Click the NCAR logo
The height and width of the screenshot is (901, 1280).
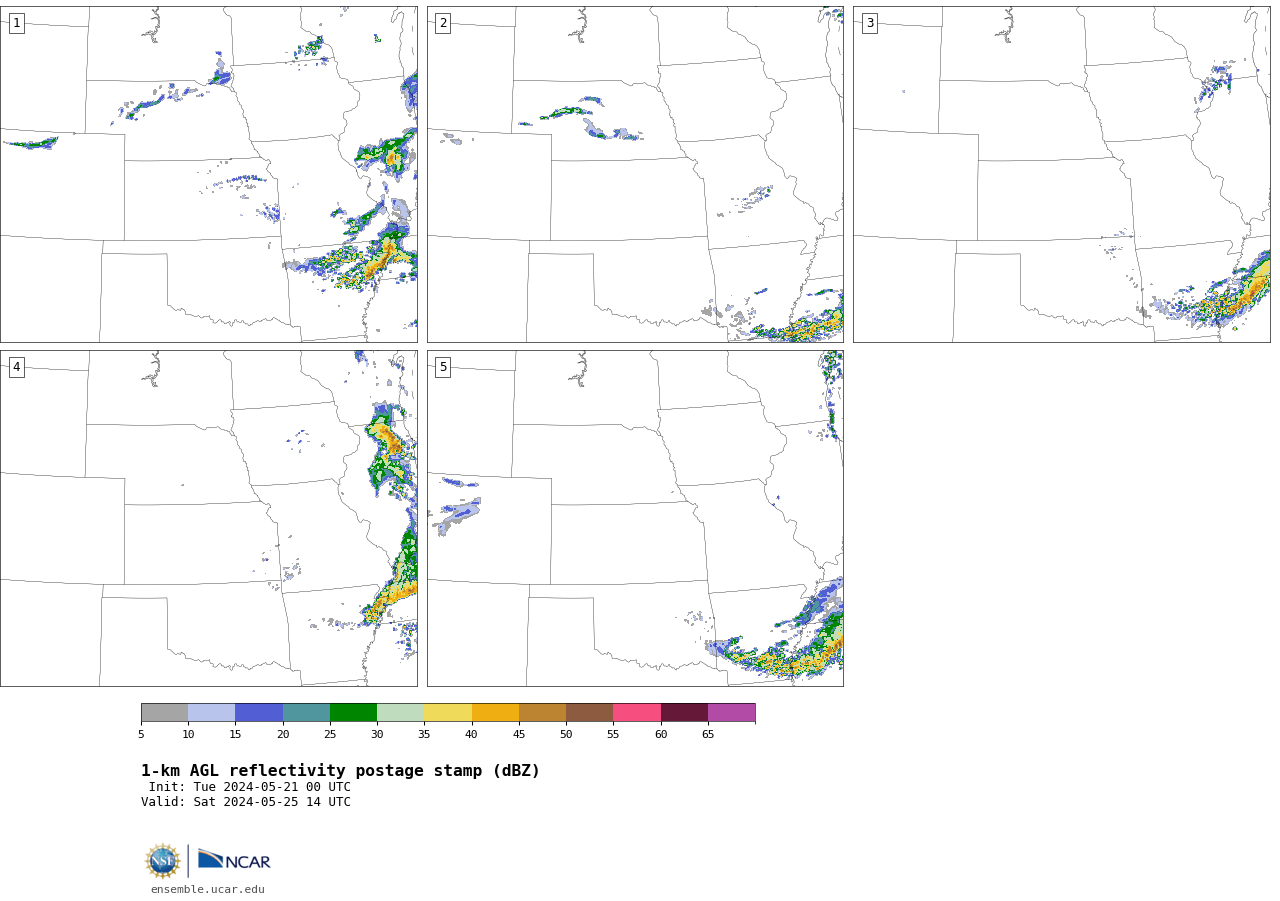pyautogui.click(x=234, y=860)
